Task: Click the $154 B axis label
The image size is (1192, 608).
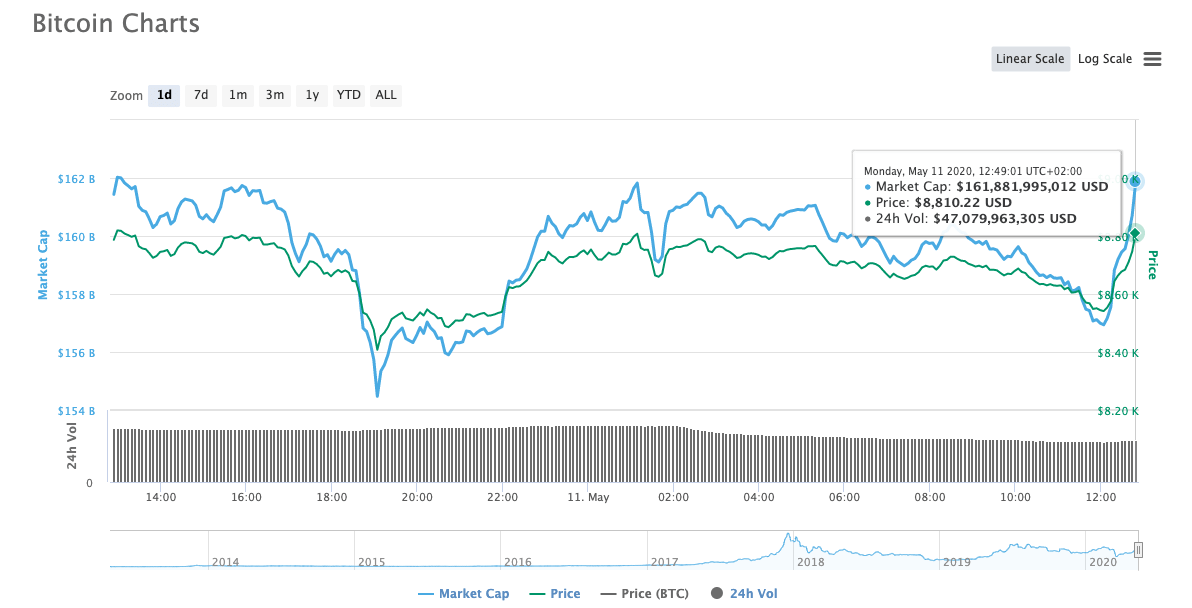Action: click(76, 410)
